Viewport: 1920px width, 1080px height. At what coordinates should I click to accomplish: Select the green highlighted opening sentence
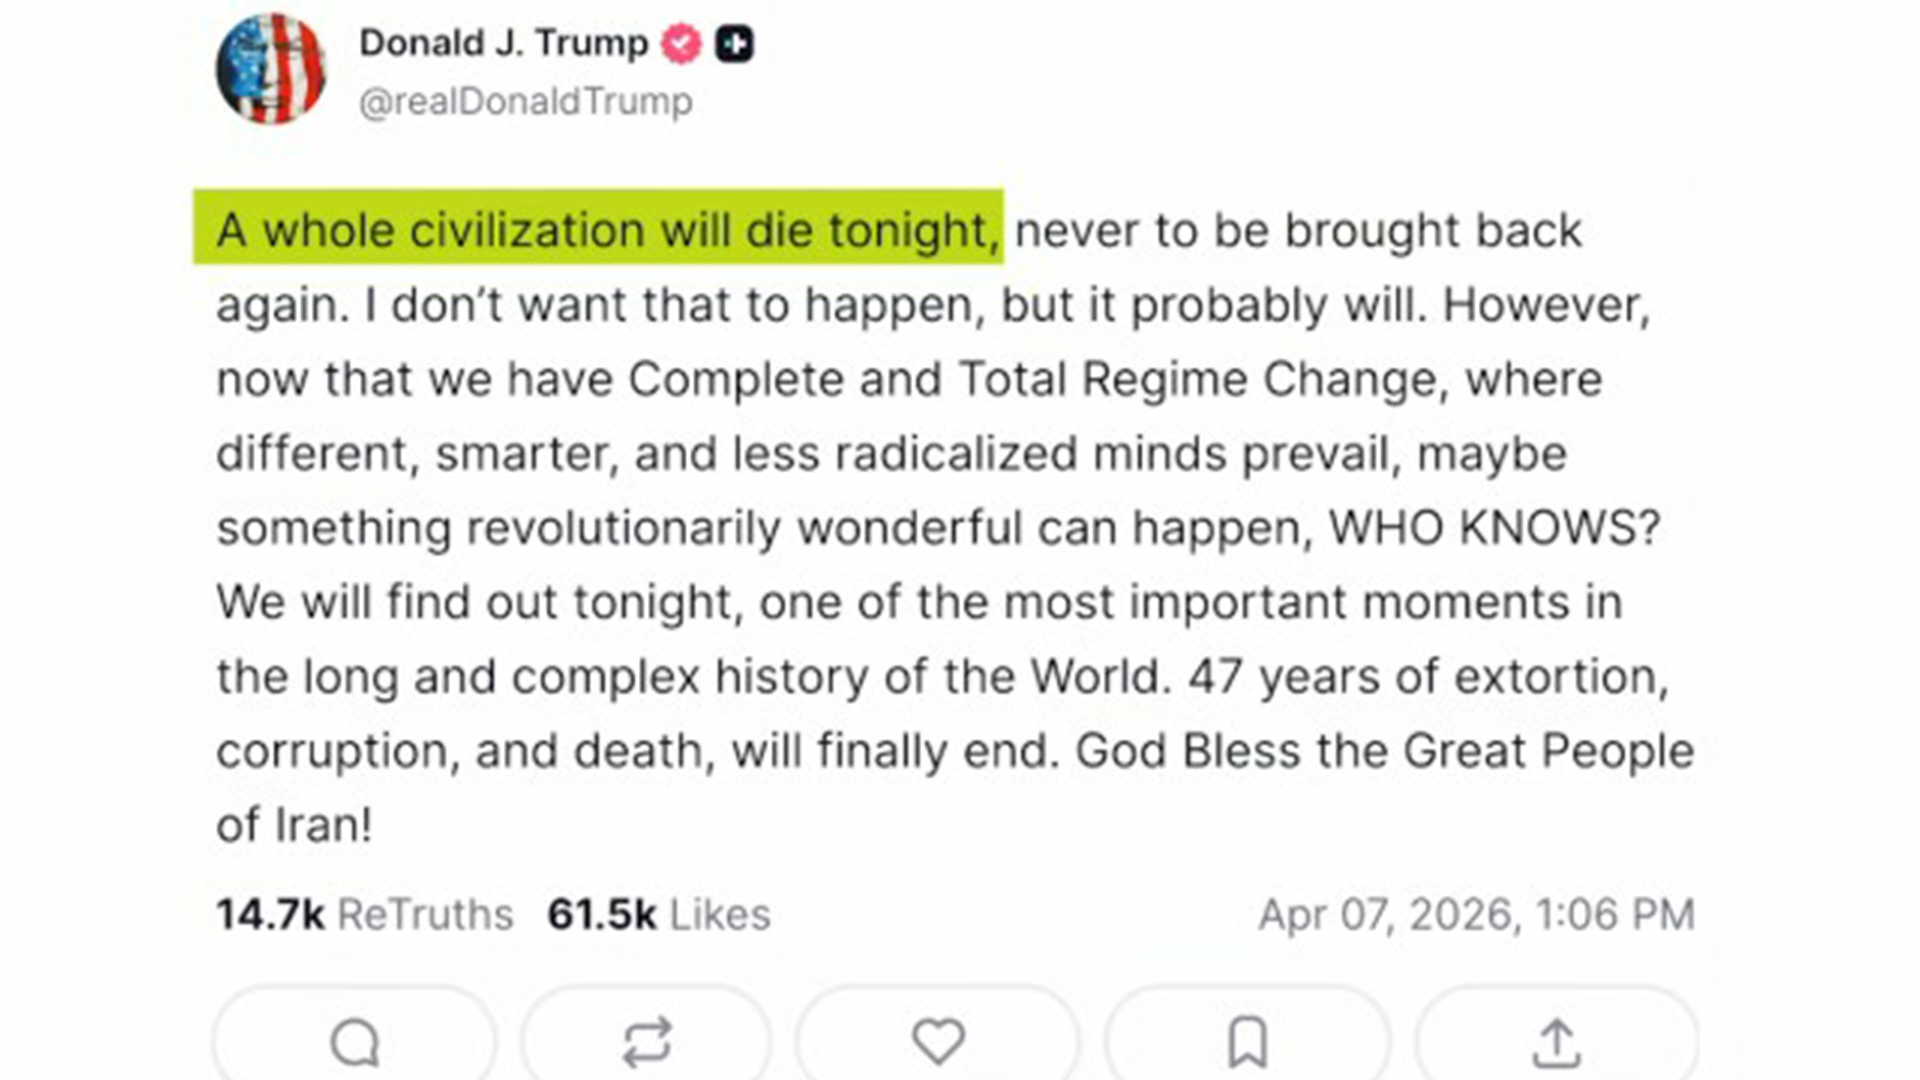(598, 228)
